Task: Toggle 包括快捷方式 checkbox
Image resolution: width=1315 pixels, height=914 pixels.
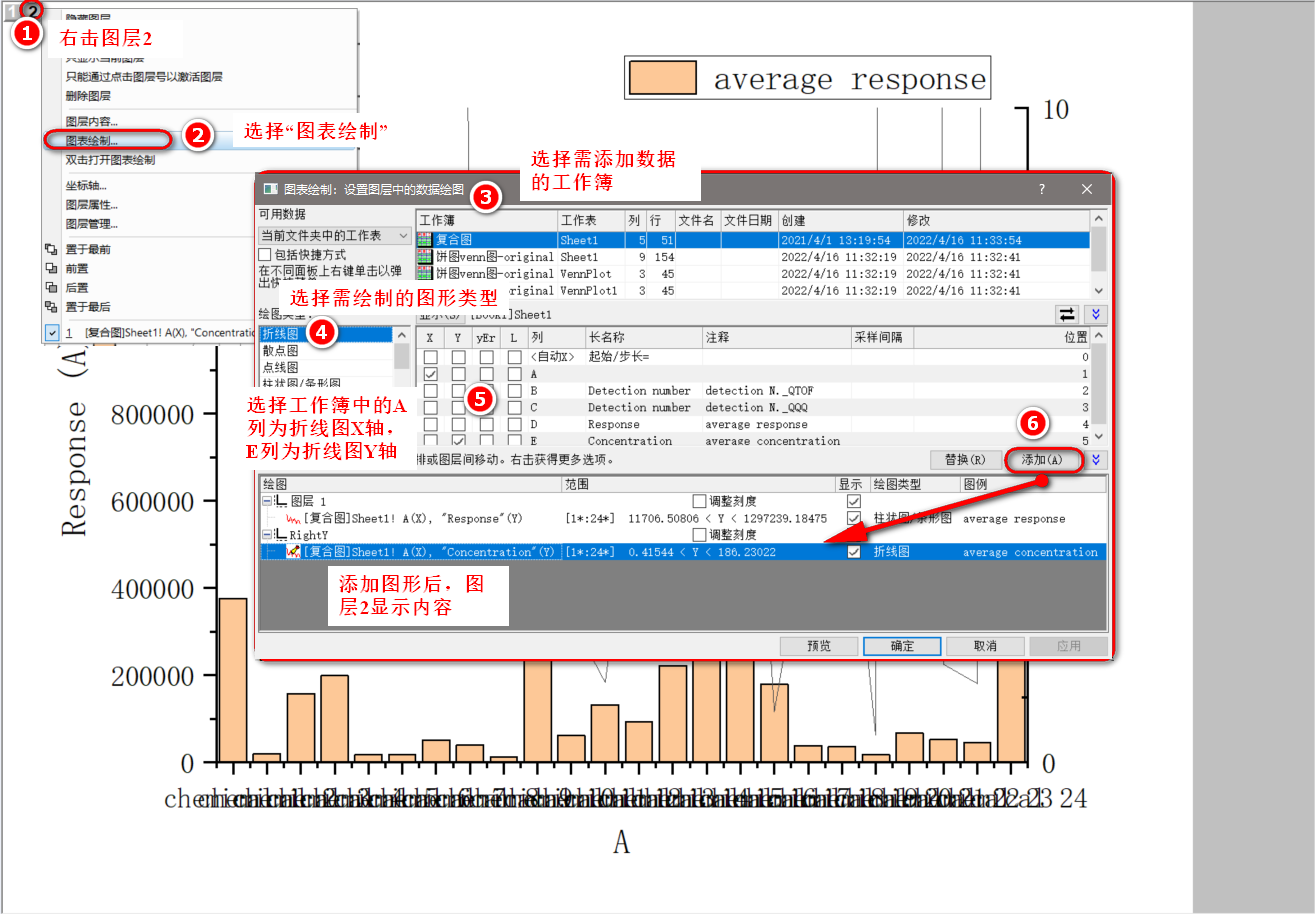Action: click(x=265, y=255)
